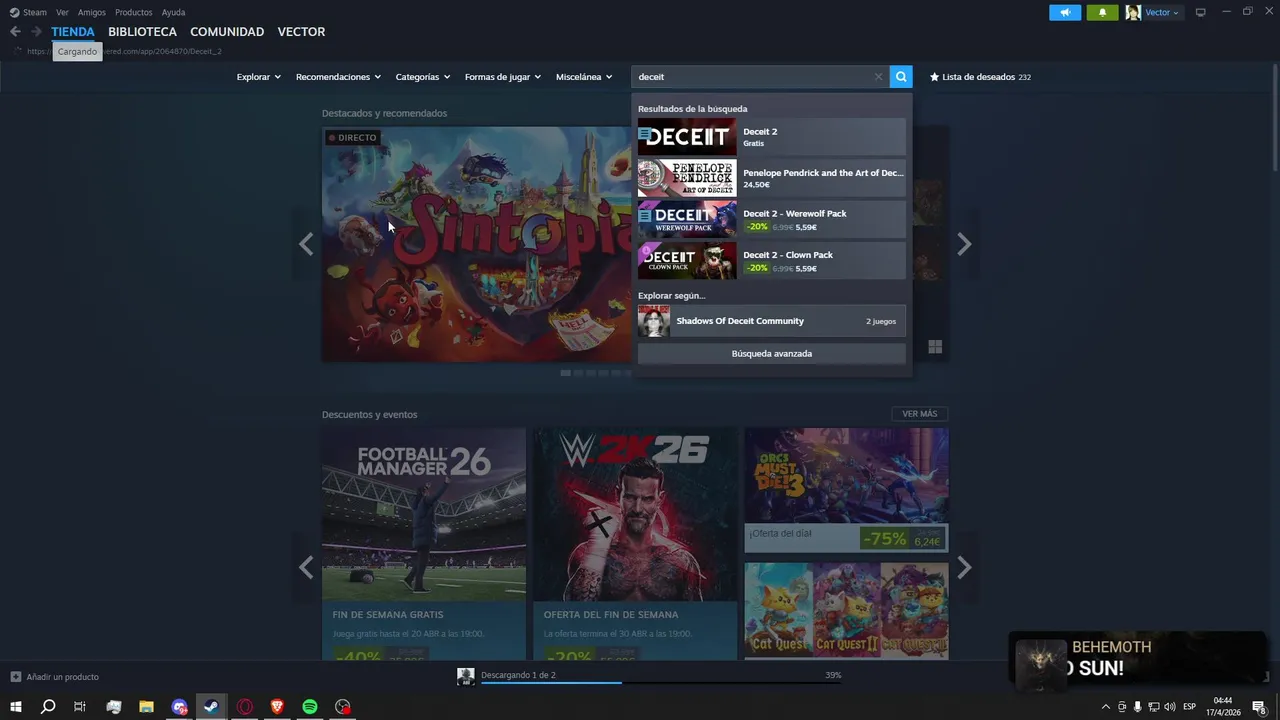Show next discounts and events page
Viewport: 1280px width, 720px height.
click(964, 568)
